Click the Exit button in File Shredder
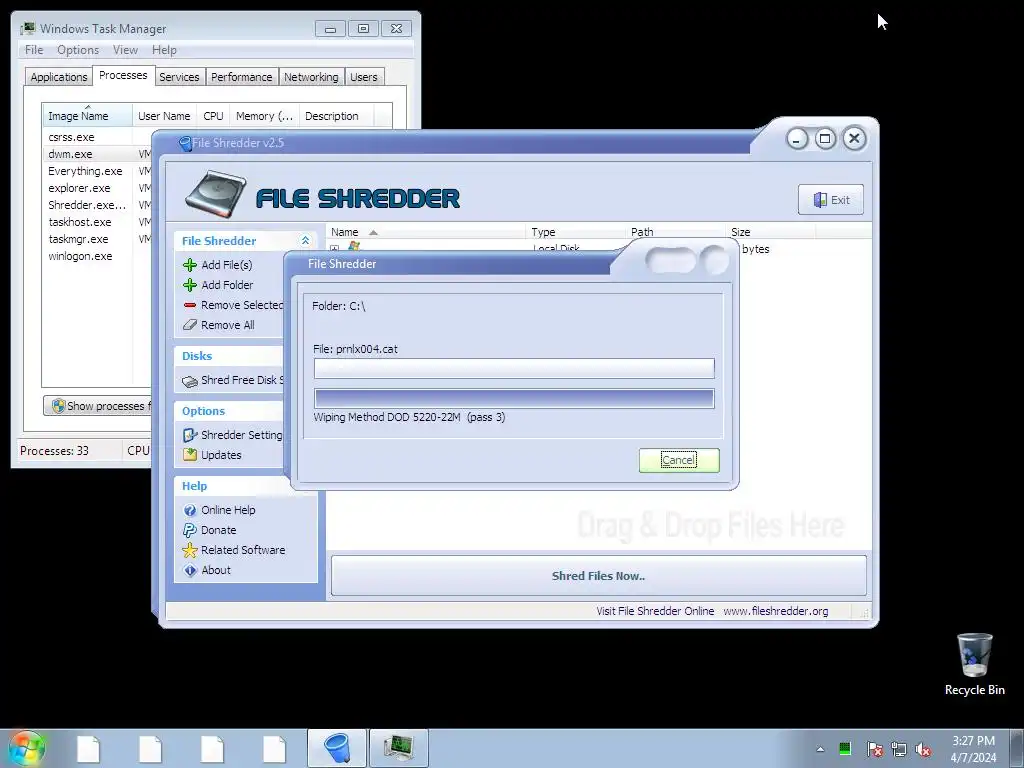Image resolution: width=1024 pixels, height=768 pixels. click(x=831, y=200)
